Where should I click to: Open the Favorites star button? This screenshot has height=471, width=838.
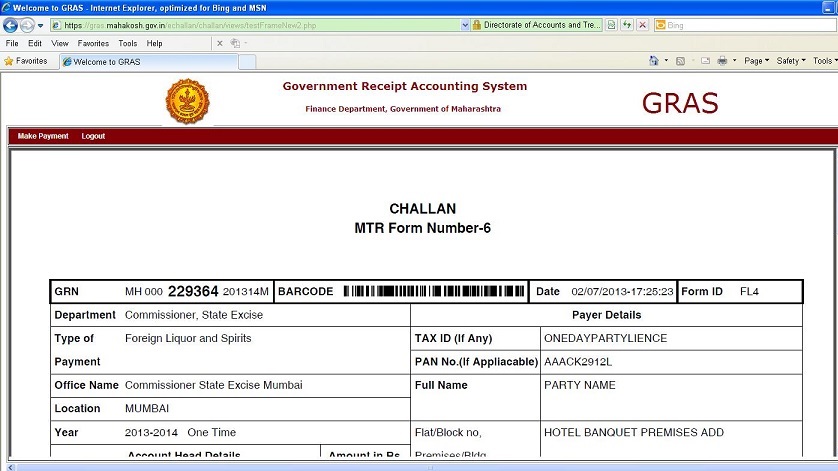click(x=26, y=61)
